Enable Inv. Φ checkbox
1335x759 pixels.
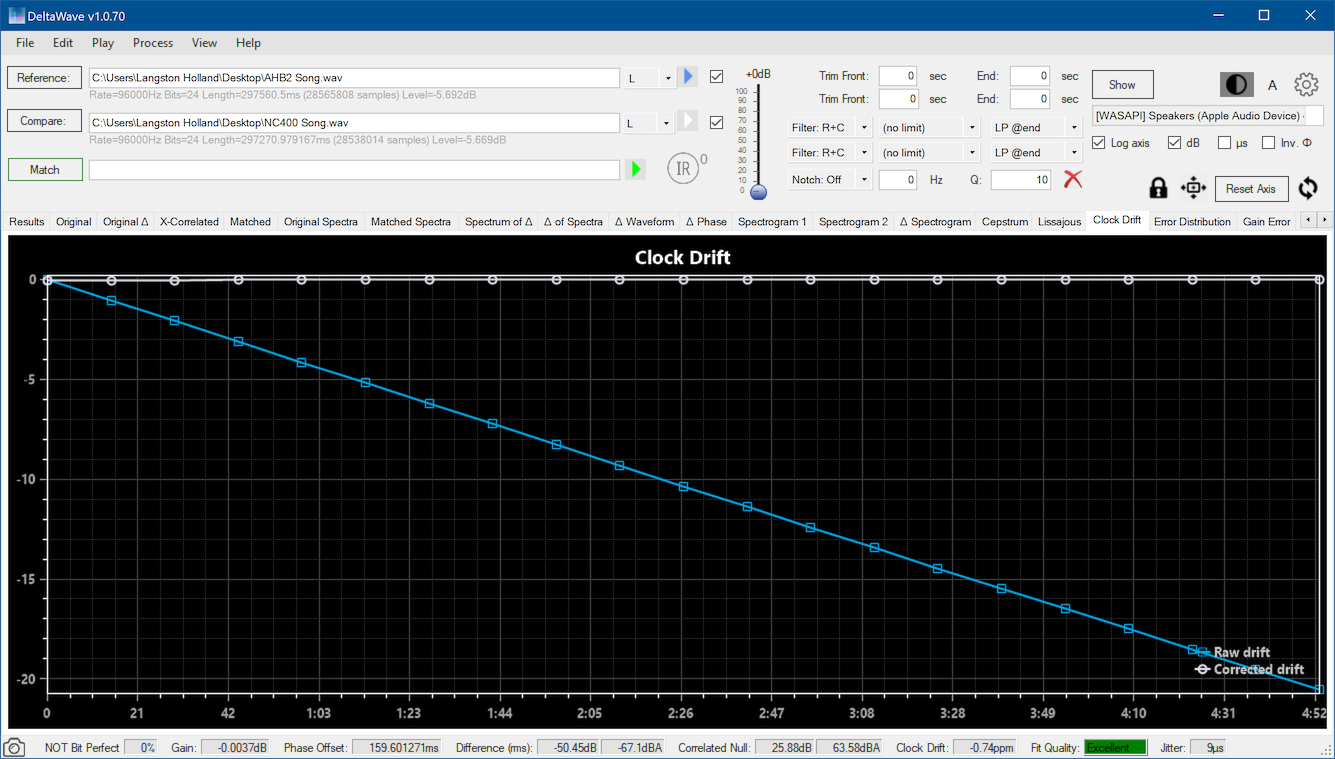(1269, 143)
